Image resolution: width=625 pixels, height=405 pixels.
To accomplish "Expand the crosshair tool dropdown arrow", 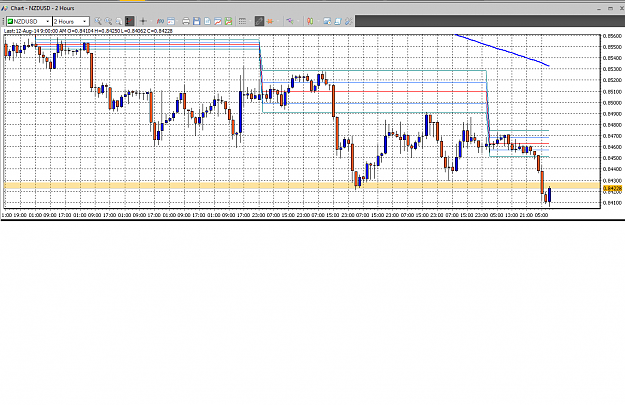I will (x=151, y=21).
